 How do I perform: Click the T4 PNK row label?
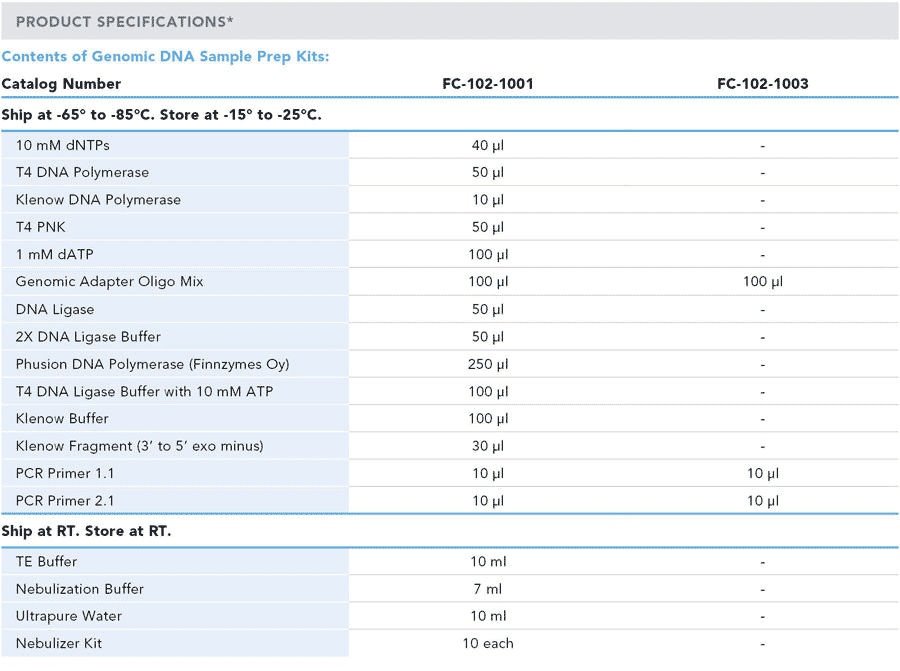point(40,227)
